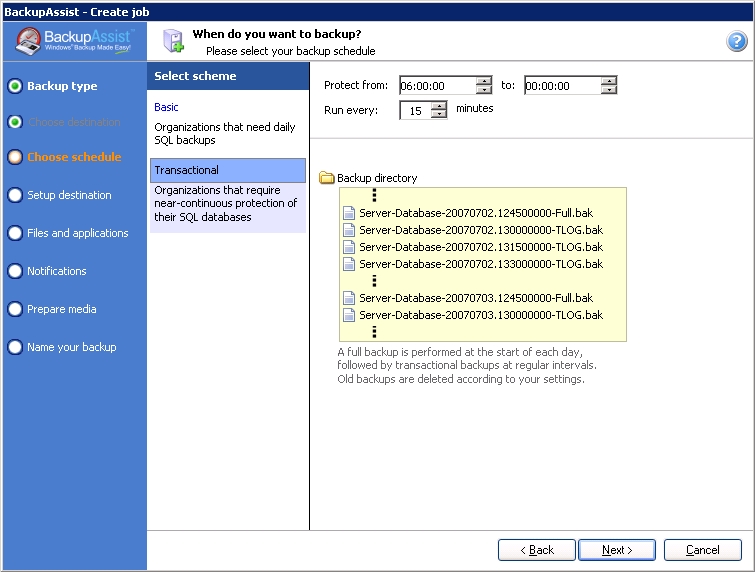Choose the Basic scheme
This screenshot has height=572, width=755.
pos(166,107)
